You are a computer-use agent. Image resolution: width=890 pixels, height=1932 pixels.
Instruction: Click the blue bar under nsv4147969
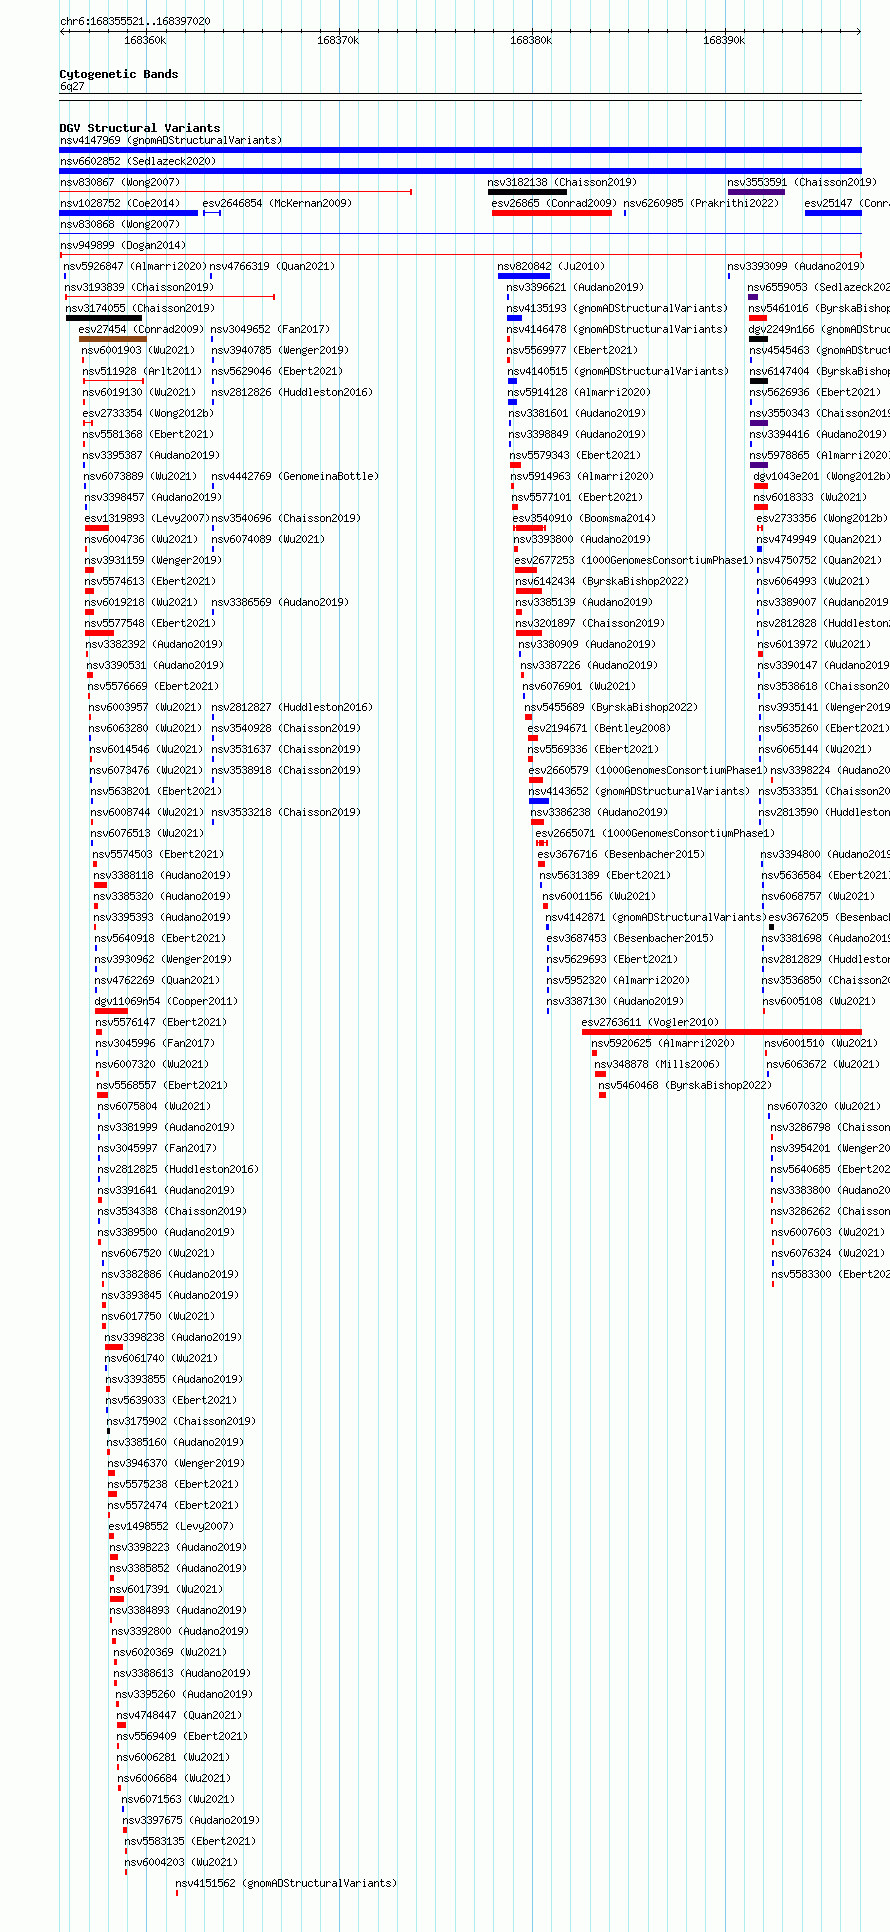coord(460,150)
